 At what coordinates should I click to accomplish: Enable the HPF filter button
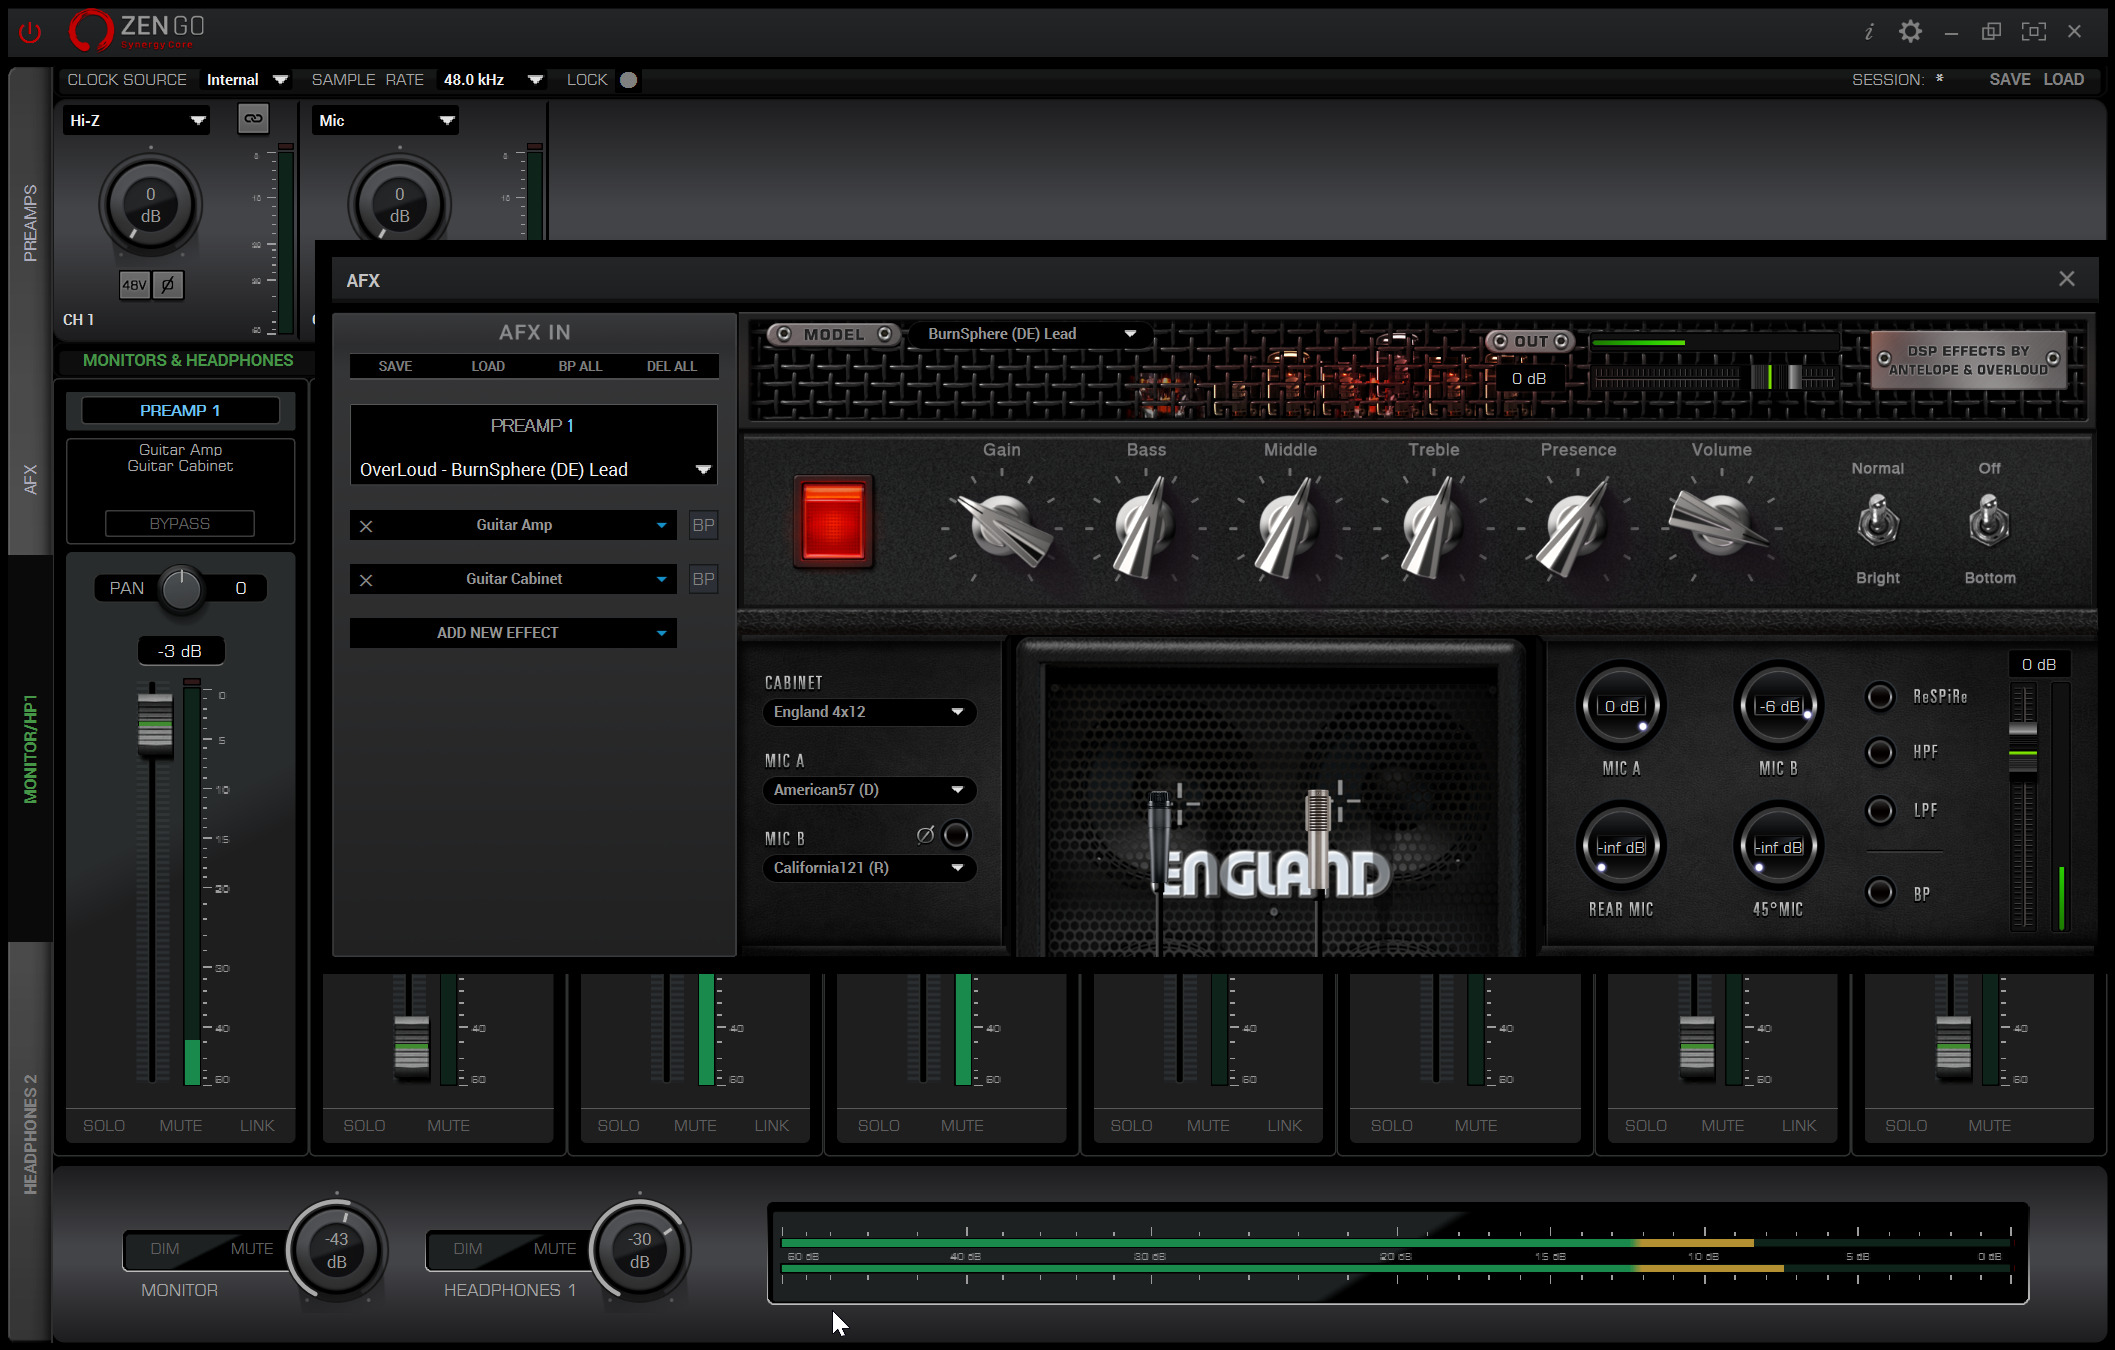point(1880,752)
